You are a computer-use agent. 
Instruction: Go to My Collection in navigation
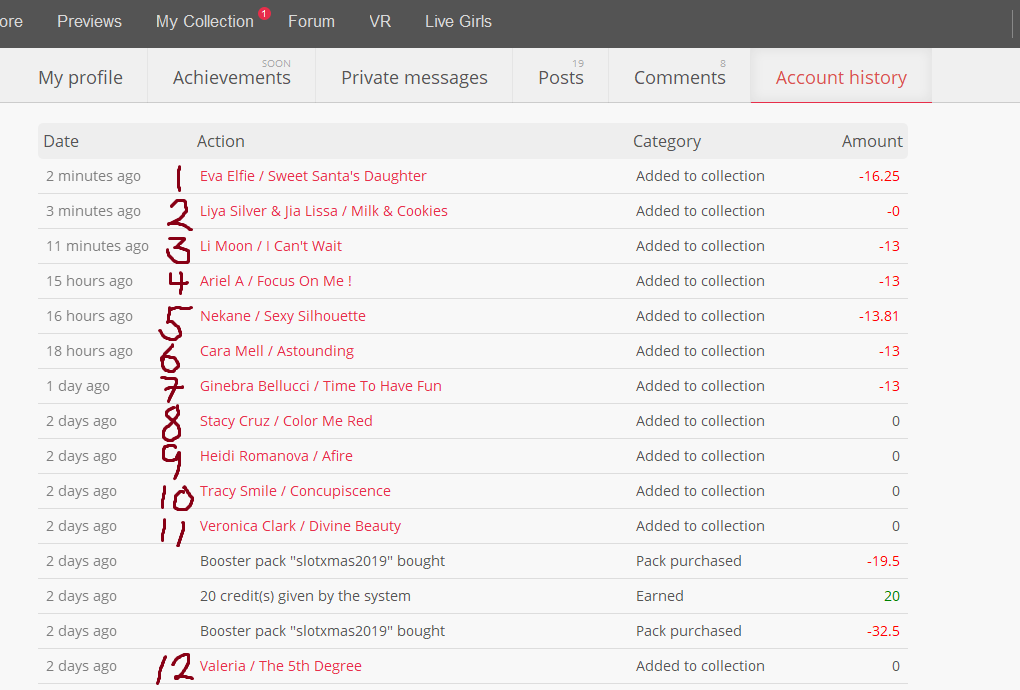204,21
